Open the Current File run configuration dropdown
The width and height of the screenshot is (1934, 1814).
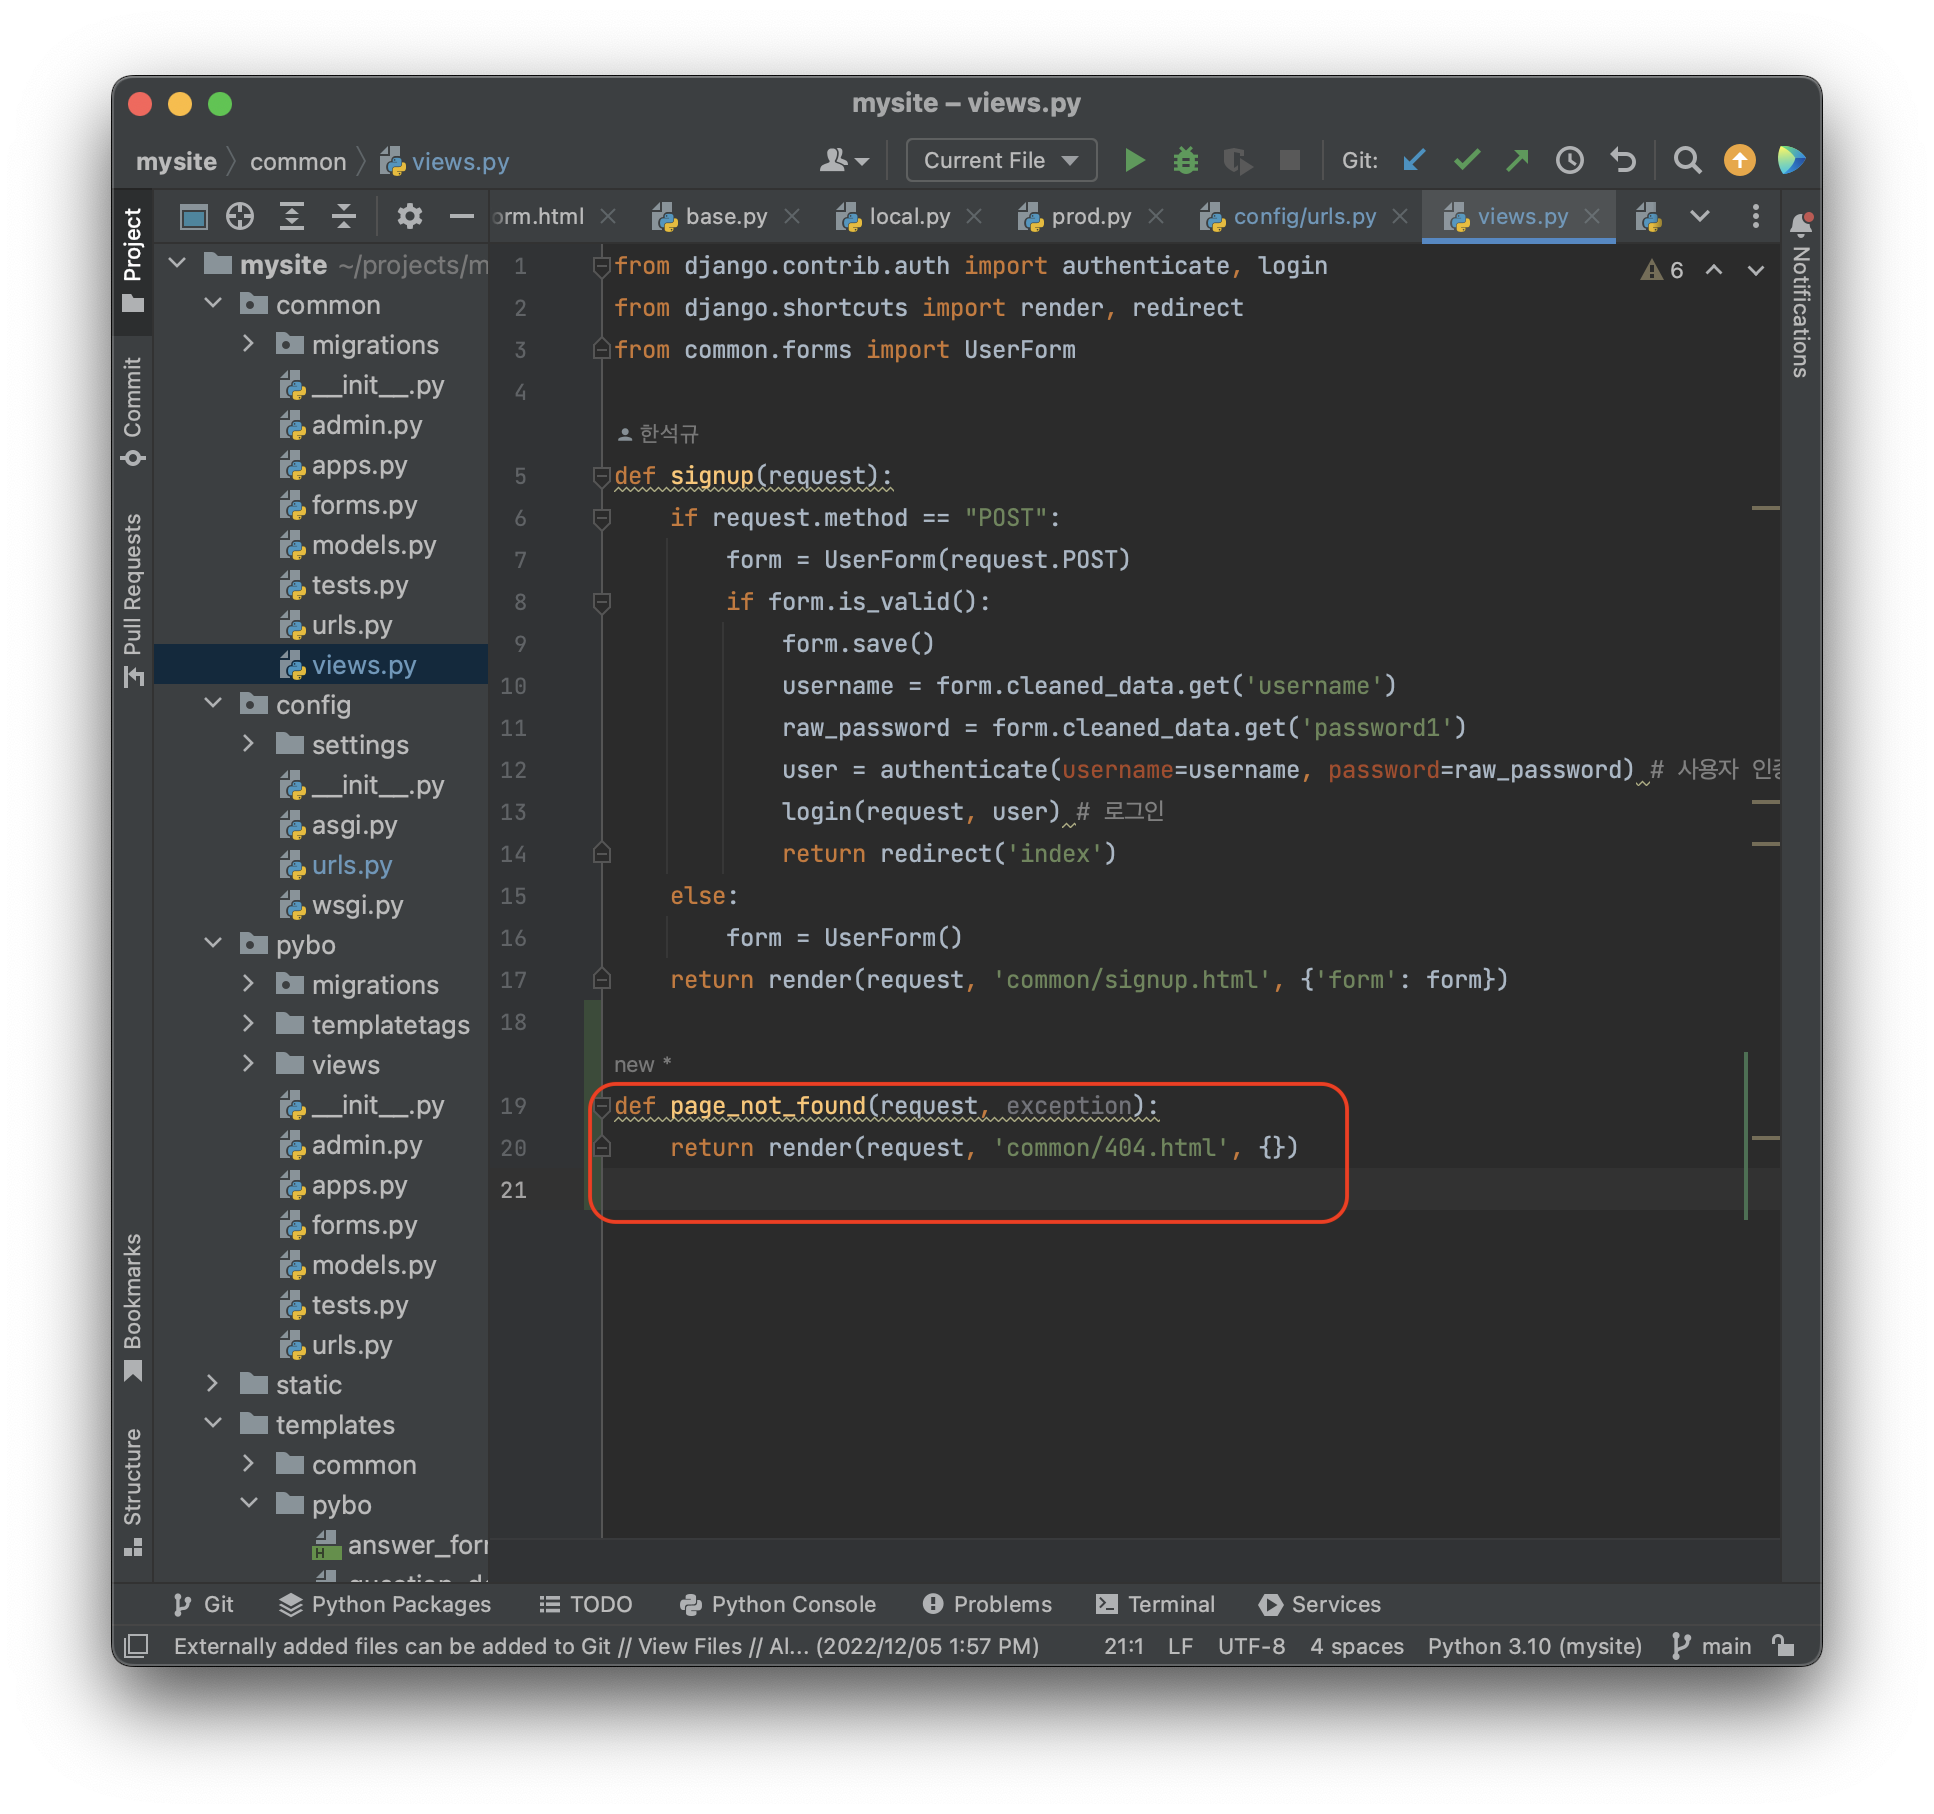point(1001,160)
